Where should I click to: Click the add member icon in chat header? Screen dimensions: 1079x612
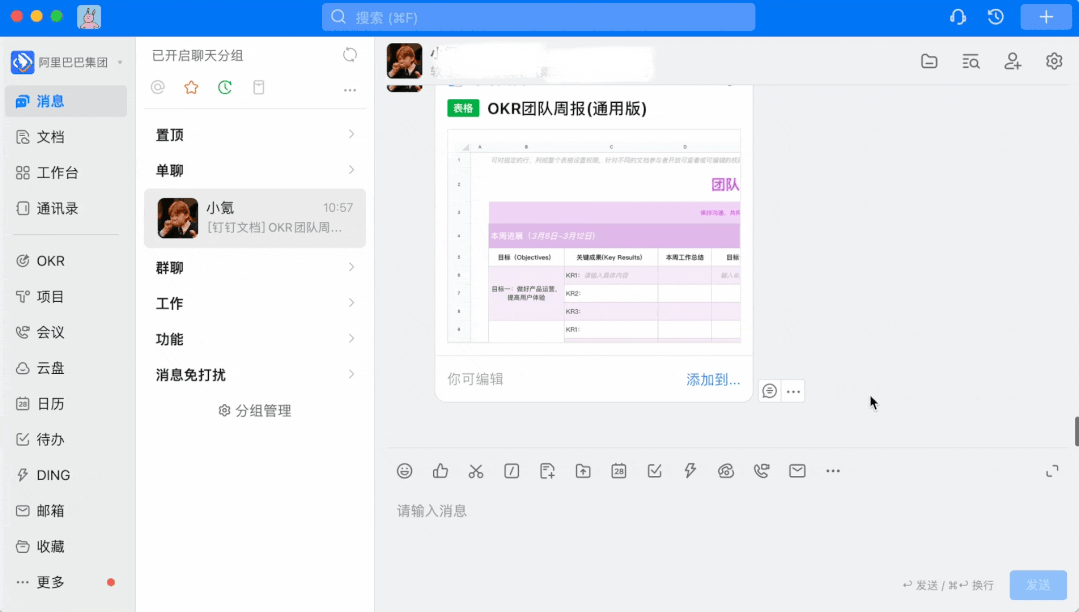pyautogui.click(x=1012, y=61)
